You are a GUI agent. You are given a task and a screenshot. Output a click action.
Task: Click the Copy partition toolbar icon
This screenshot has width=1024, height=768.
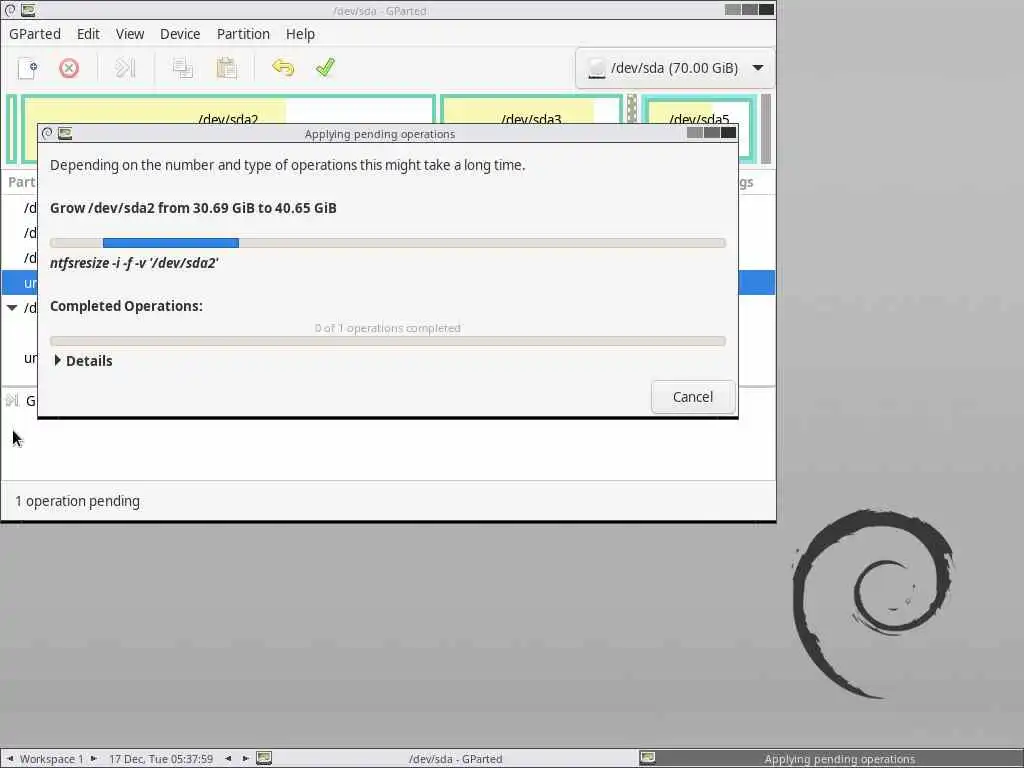click(182, 68)
